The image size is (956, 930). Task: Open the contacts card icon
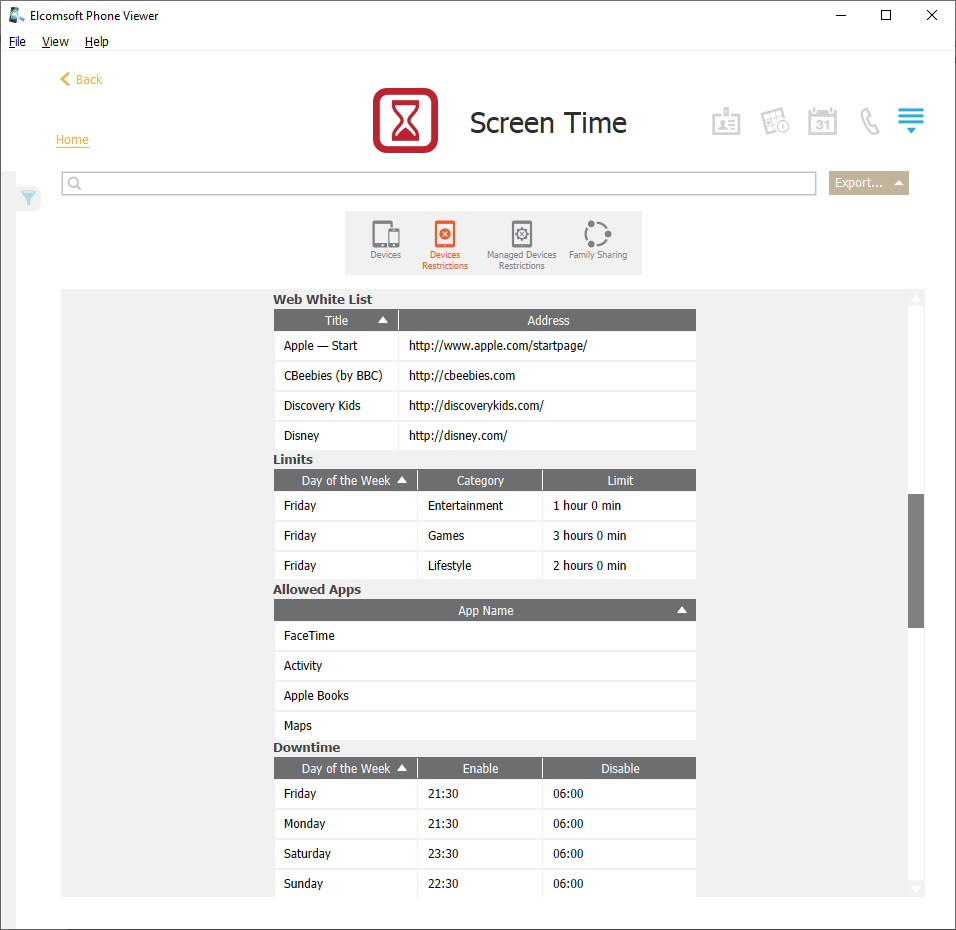click(726, 122)
